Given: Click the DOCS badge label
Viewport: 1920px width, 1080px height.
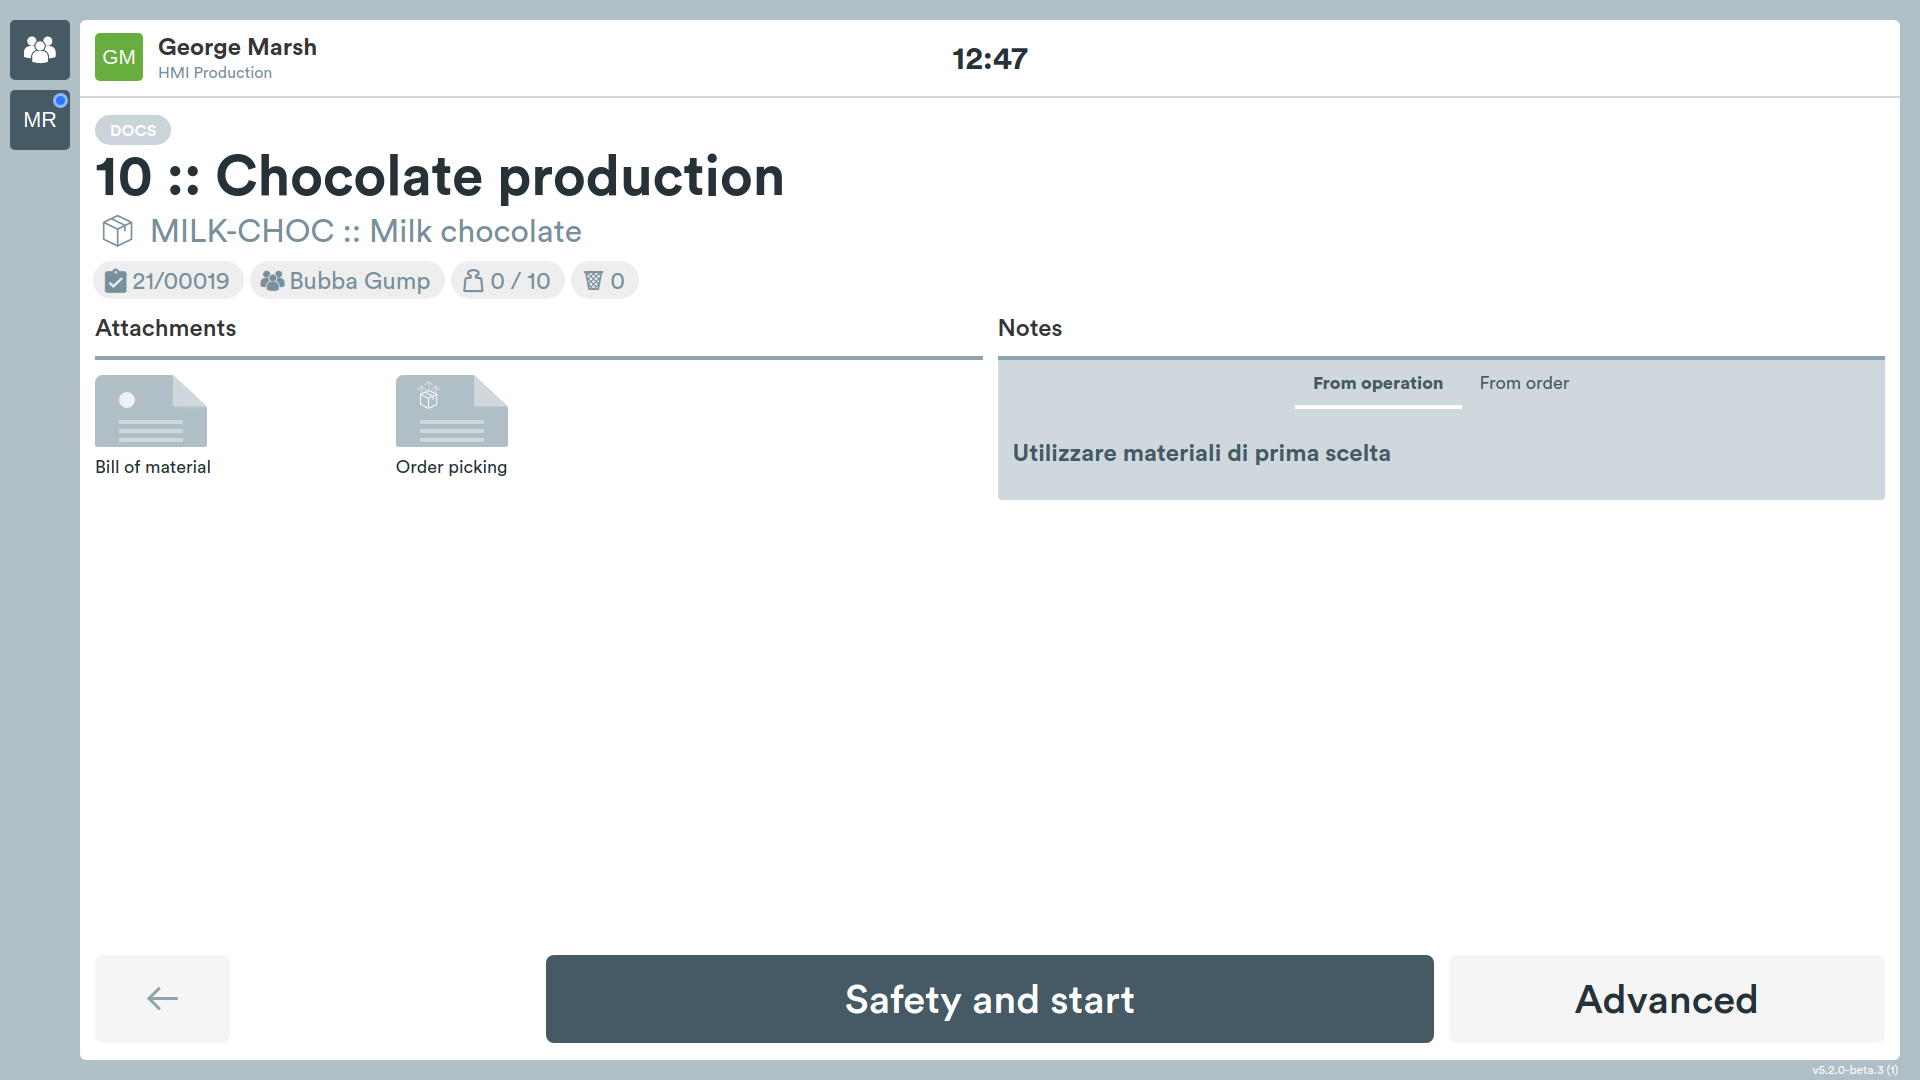Looking at the screenshot, I should 133,130.
